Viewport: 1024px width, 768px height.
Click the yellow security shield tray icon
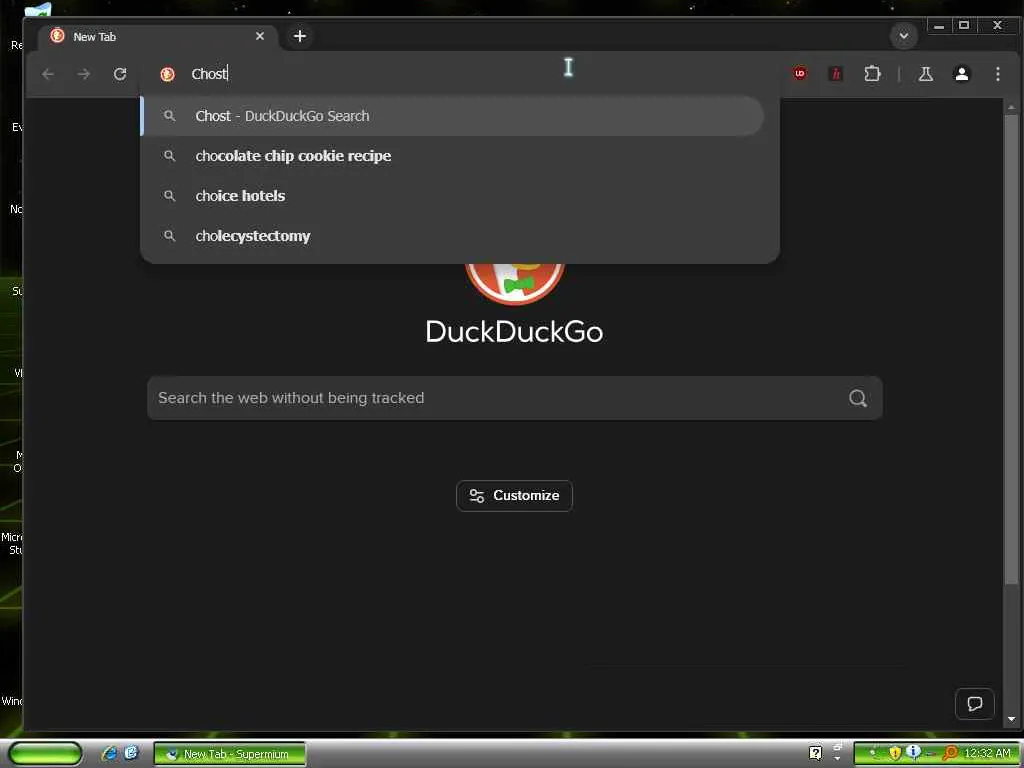pos(895,754)
